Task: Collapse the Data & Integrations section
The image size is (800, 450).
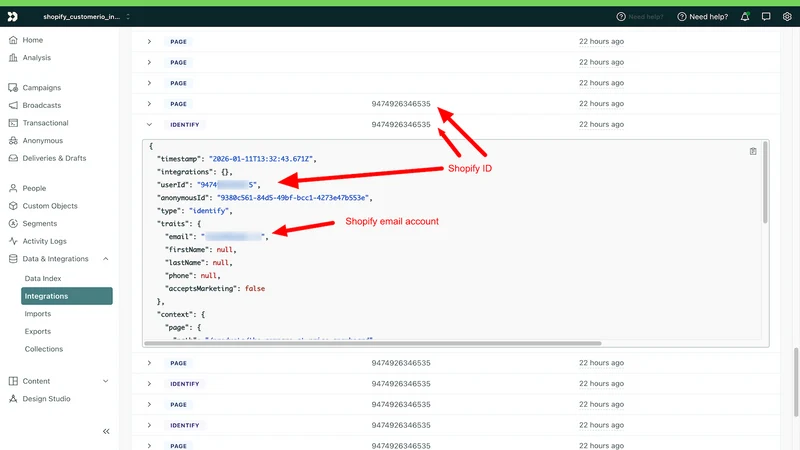Action: pyautogui.click(x=106, y=259)
